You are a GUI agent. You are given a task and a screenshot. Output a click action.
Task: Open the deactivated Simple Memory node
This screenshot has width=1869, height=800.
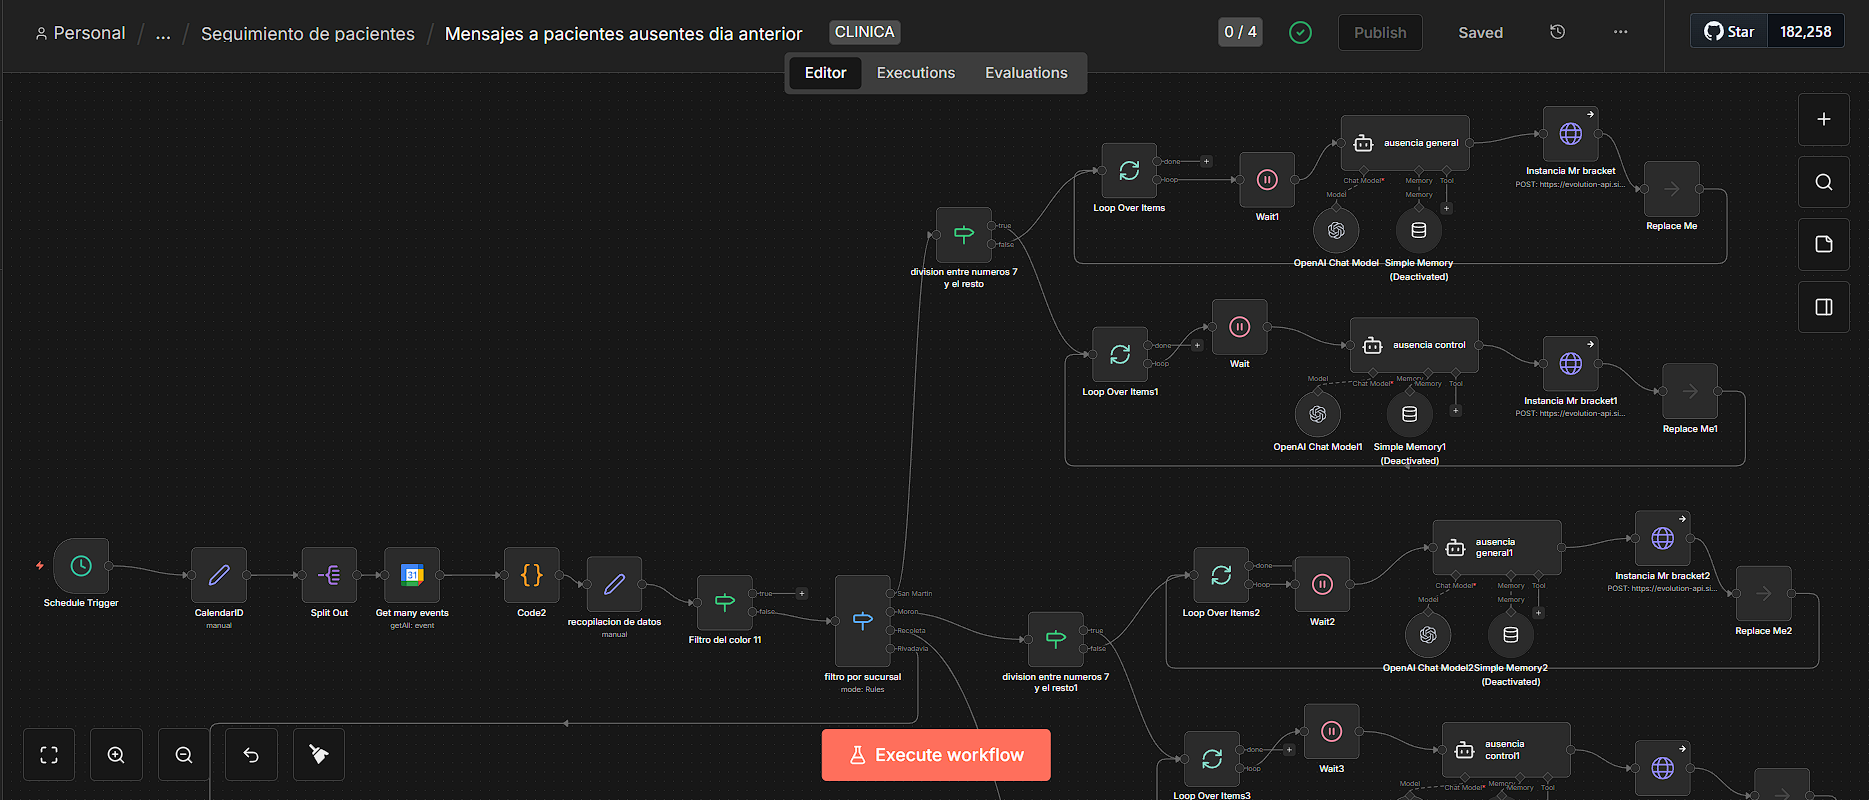pos(1419,231)
